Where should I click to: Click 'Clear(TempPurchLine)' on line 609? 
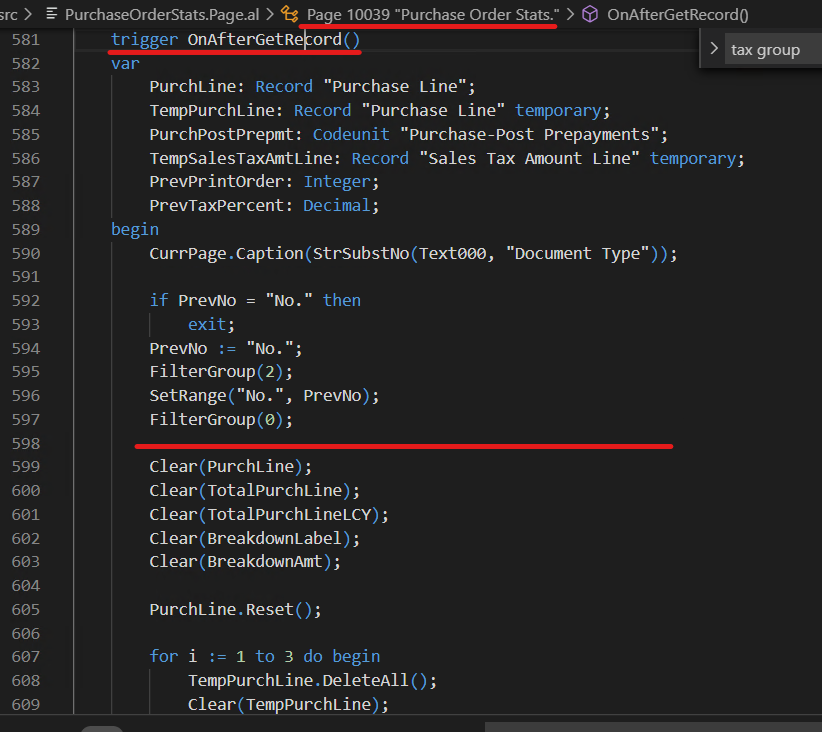click(284, 705)
